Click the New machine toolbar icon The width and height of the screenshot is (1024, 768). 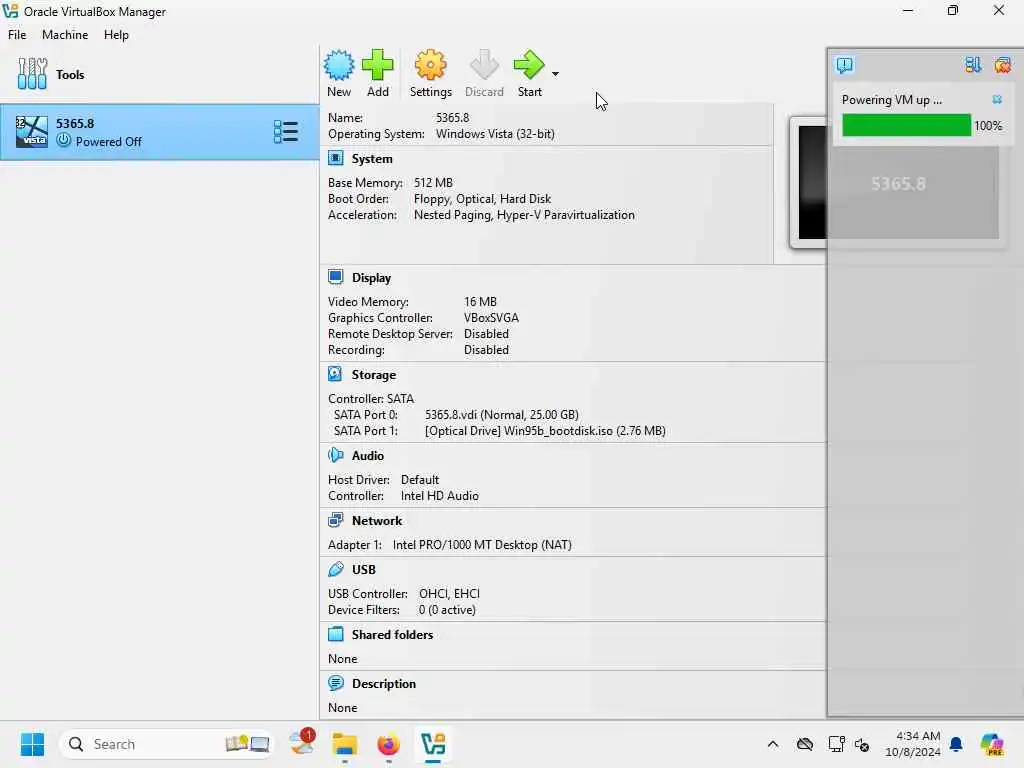point(339,65)
